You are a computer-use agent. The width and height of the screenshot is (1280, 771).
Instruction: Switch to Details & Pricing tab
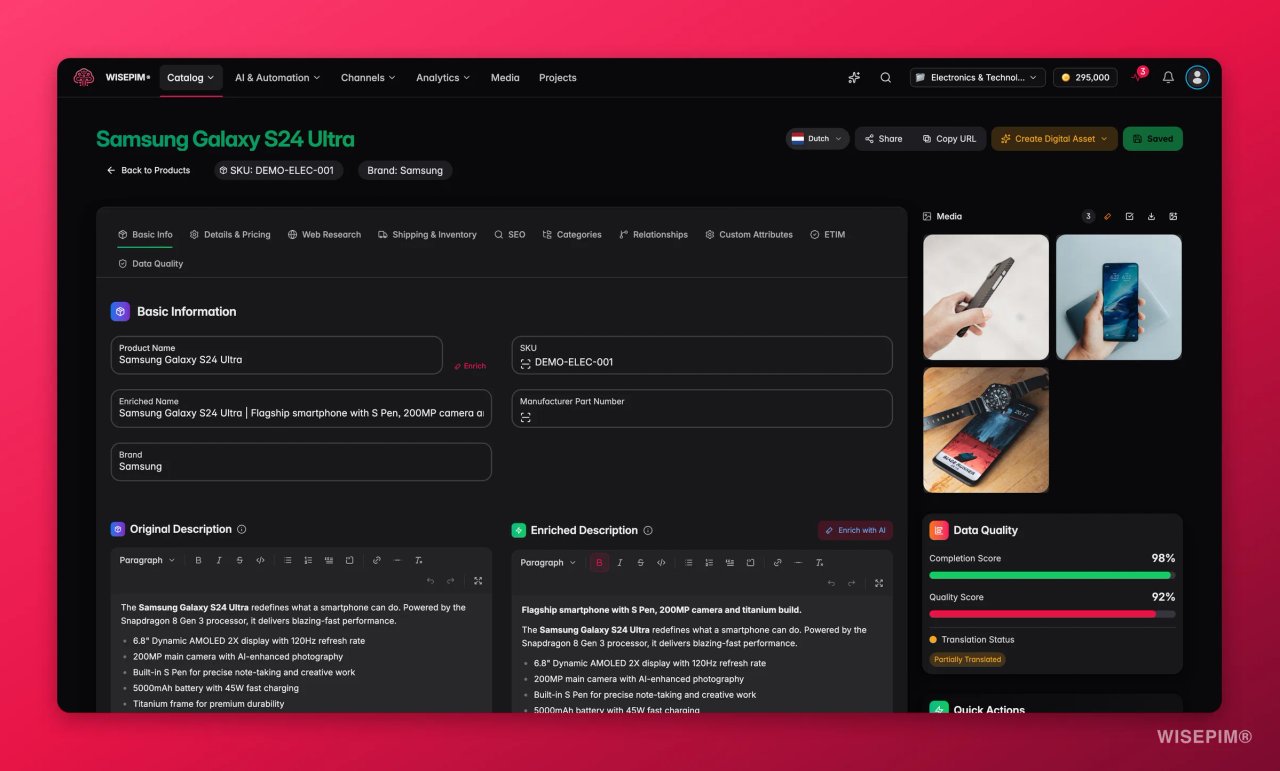230,234
